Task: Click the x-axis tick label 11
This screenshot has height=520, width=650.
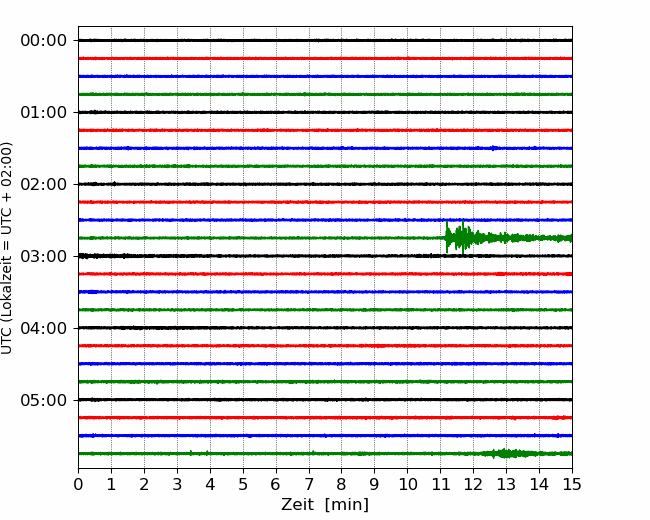Action: pyautogui.click(x=441, y=484)
